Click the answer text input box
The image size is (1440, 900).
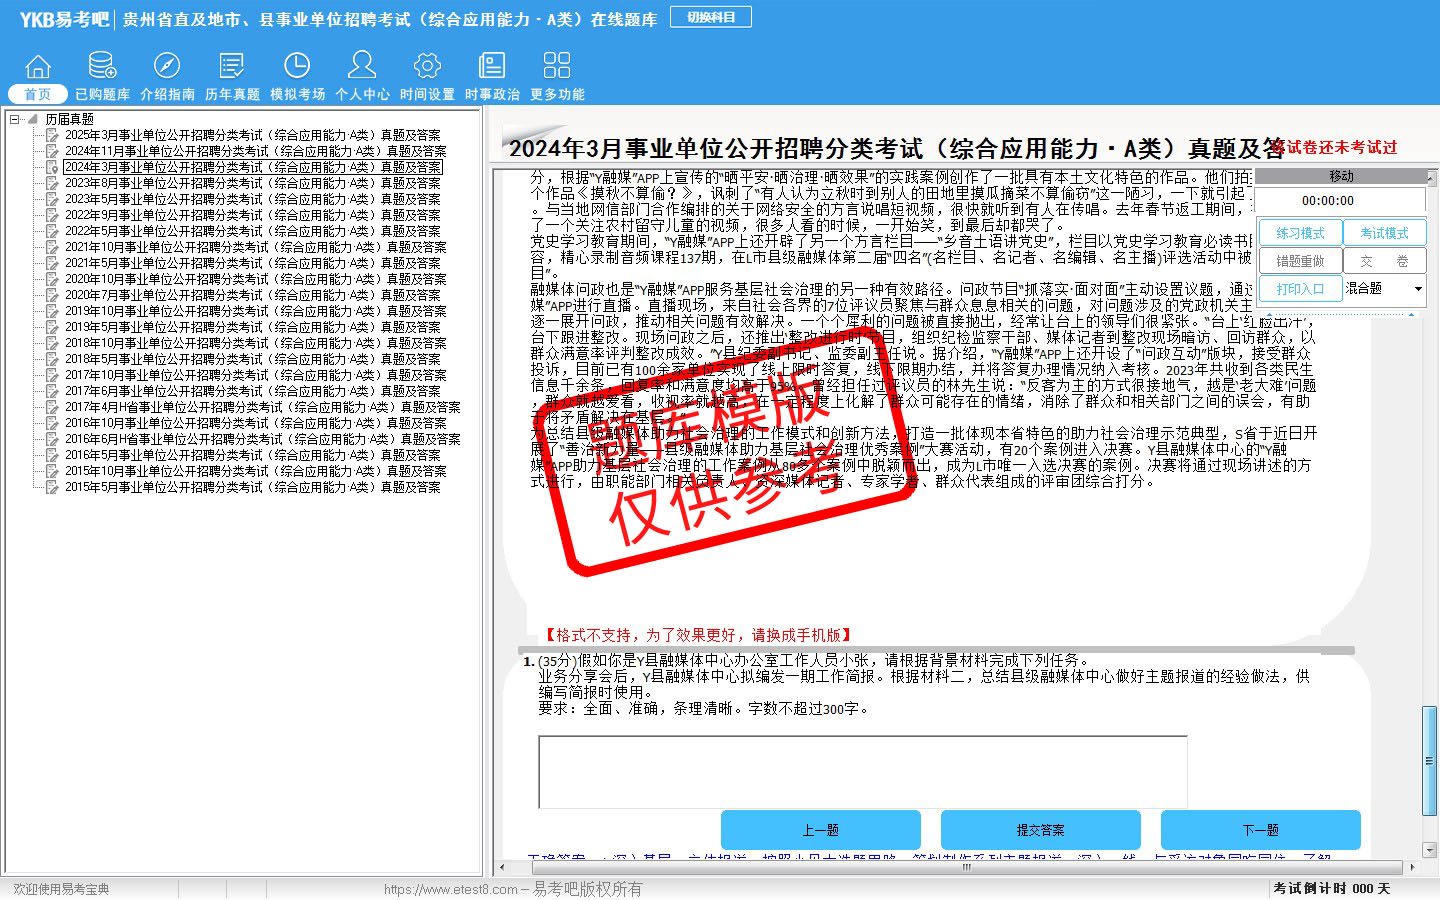pos(862,771)
